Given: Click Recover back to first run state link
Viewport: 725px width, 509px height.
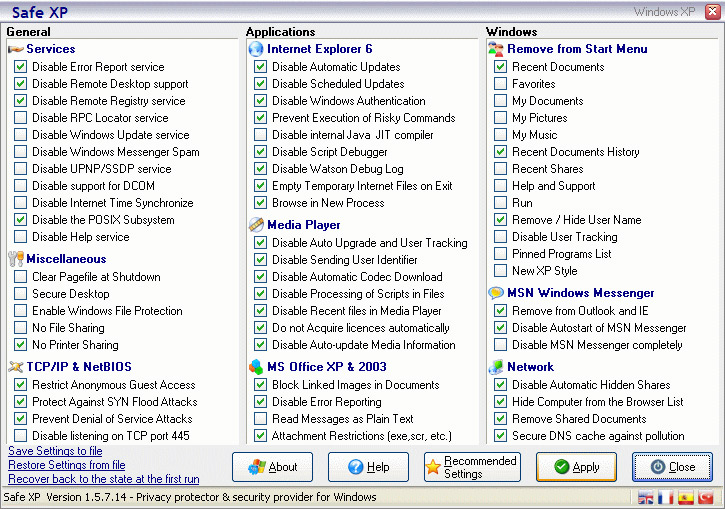Looking at the screenshot, I should pos(104,478).
